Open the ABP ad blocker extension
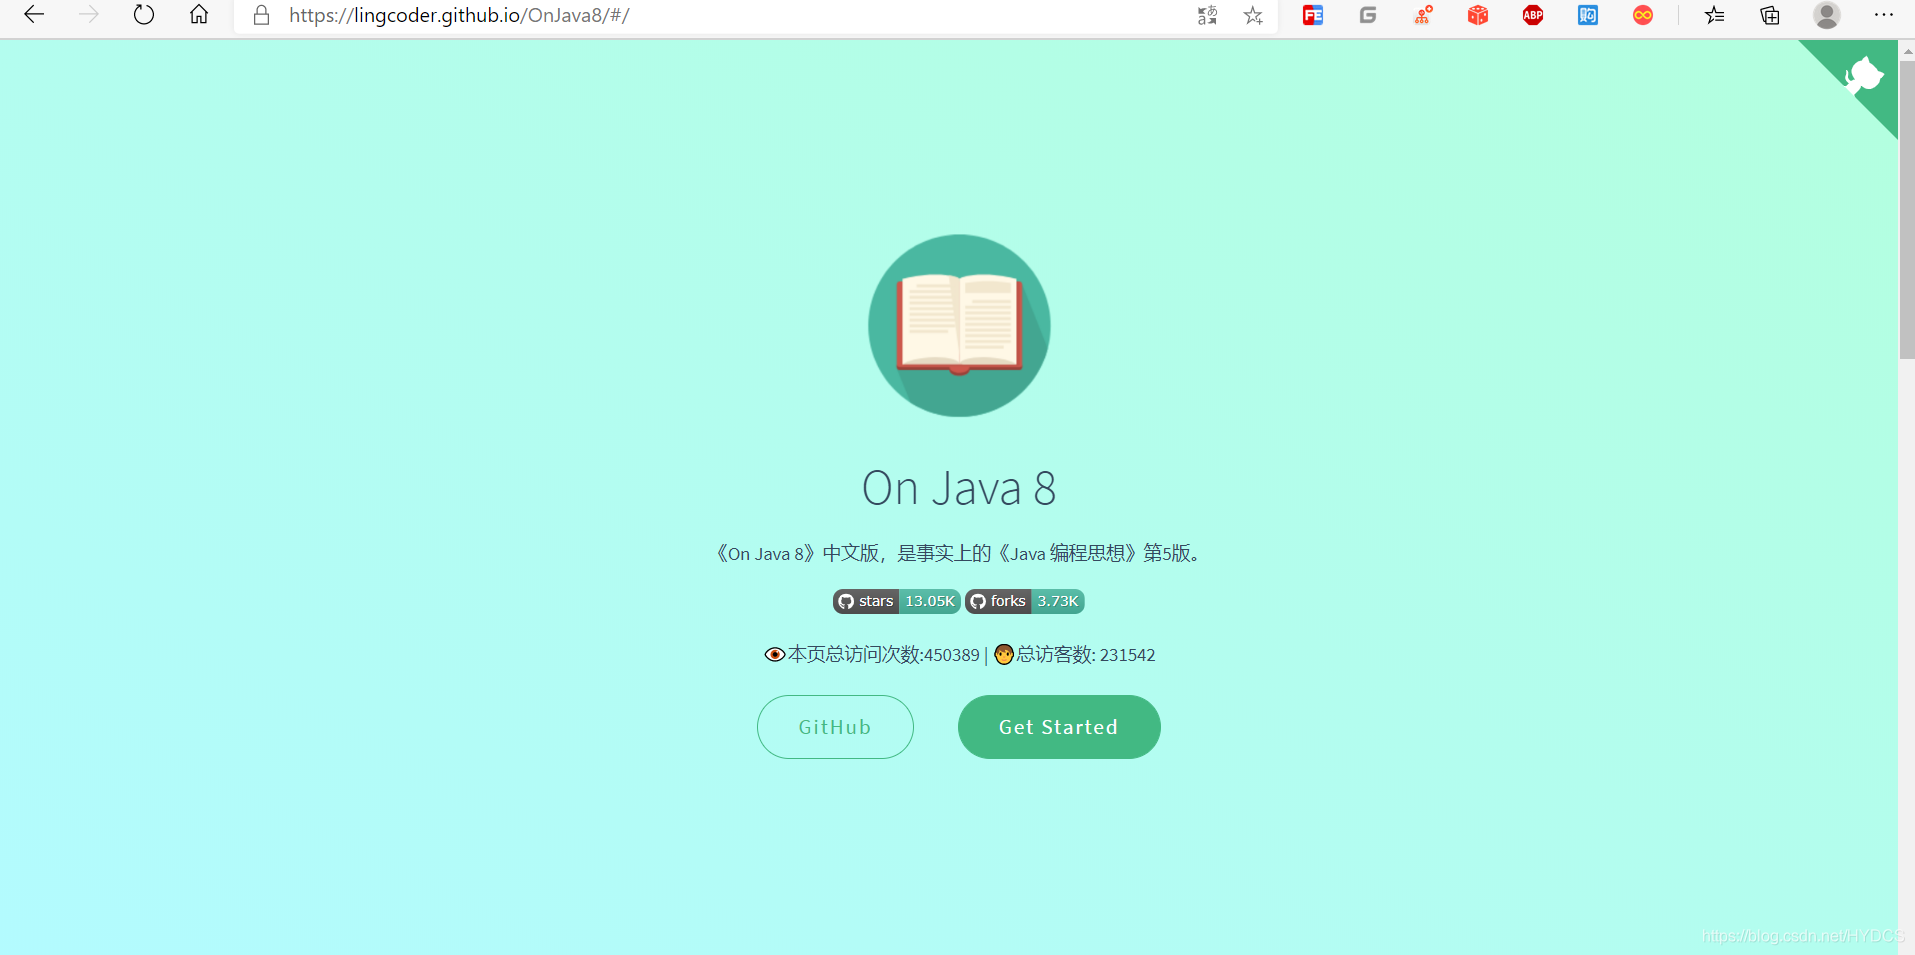Image resolution: width=1915 pixels, height=955 pixels. (1533, 15)
